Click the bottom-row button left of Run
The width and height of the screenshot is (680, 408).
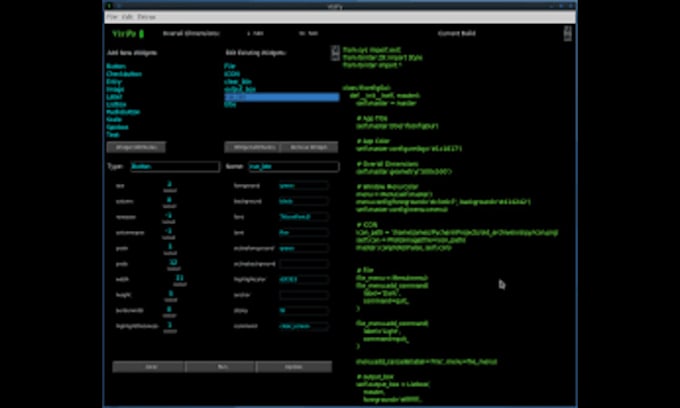[x=149, y=367]
